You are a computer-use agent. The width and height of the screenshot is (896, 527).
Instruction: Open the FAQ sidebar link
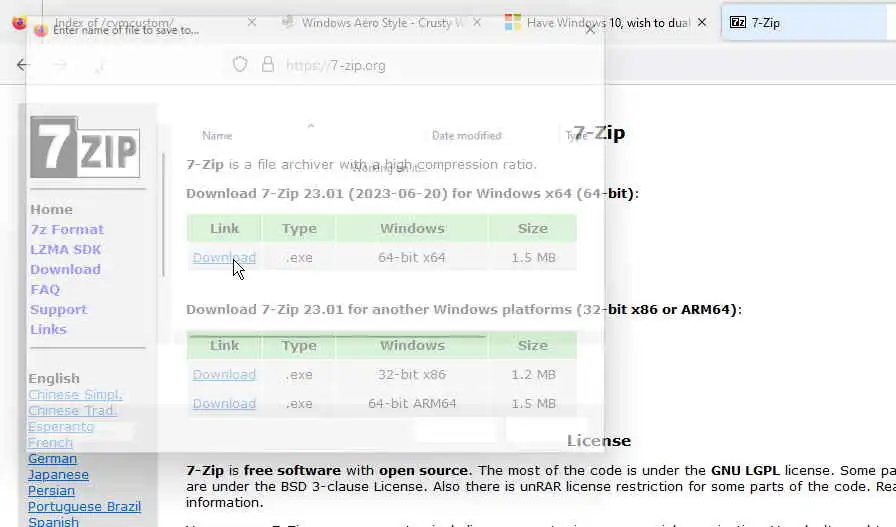tap(45, 290)
